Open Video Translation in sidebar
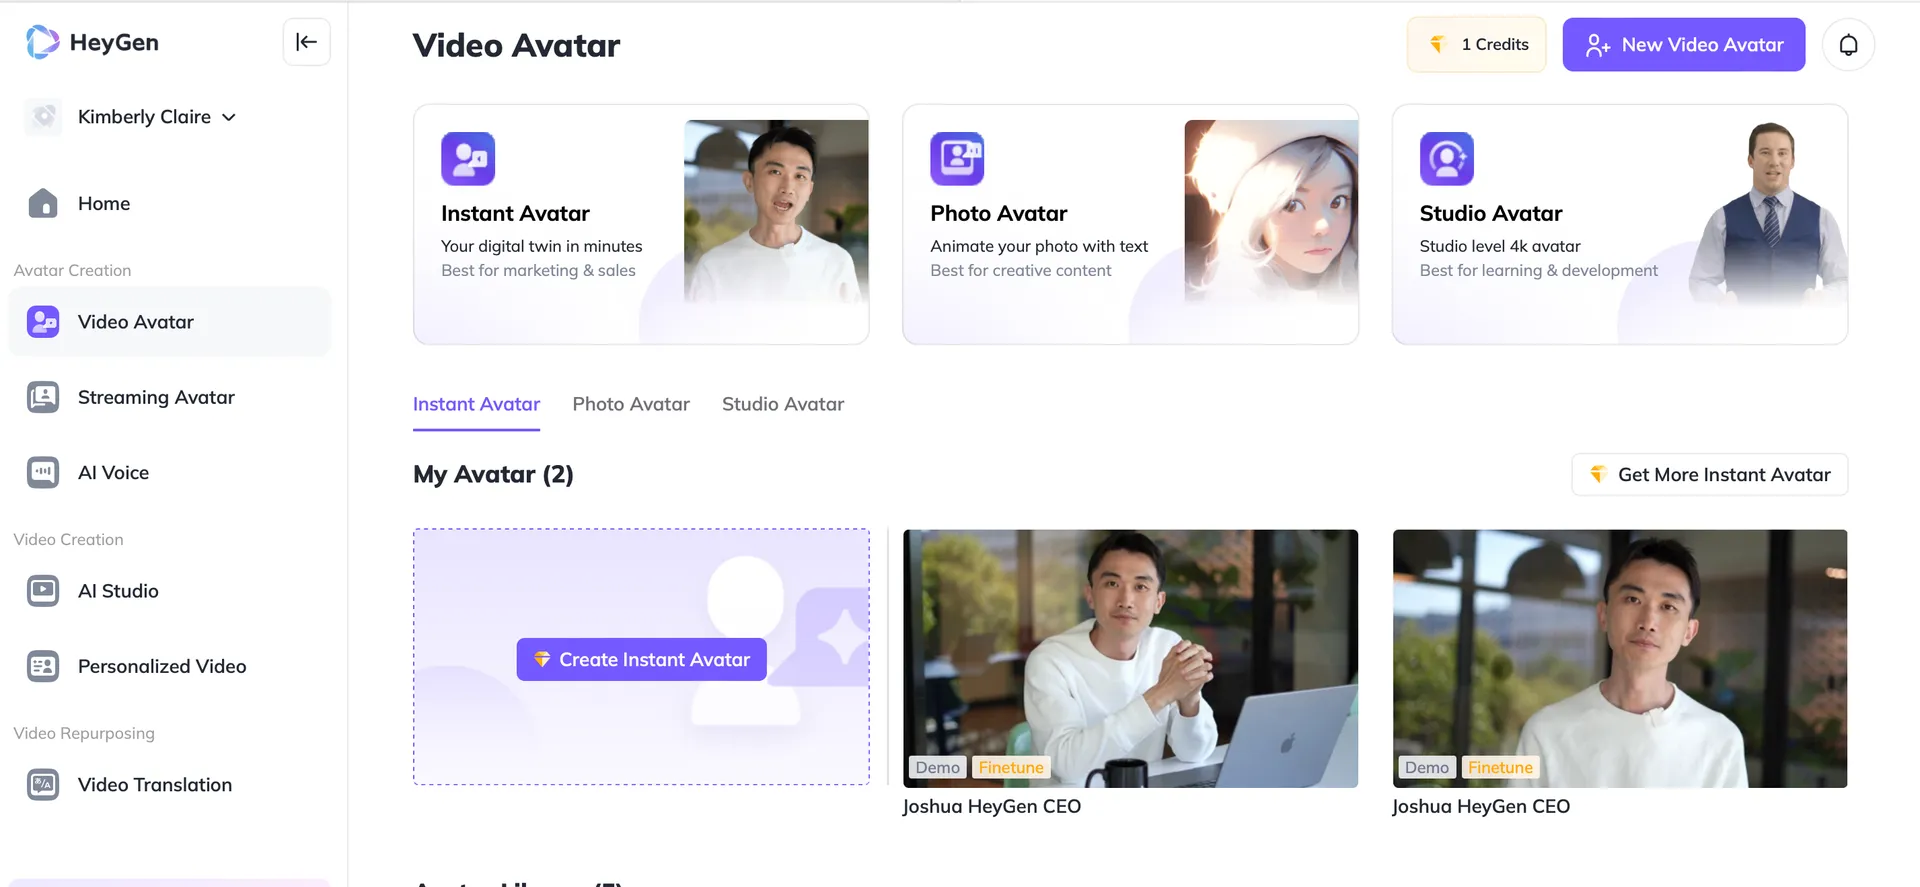 click(154, 785)
